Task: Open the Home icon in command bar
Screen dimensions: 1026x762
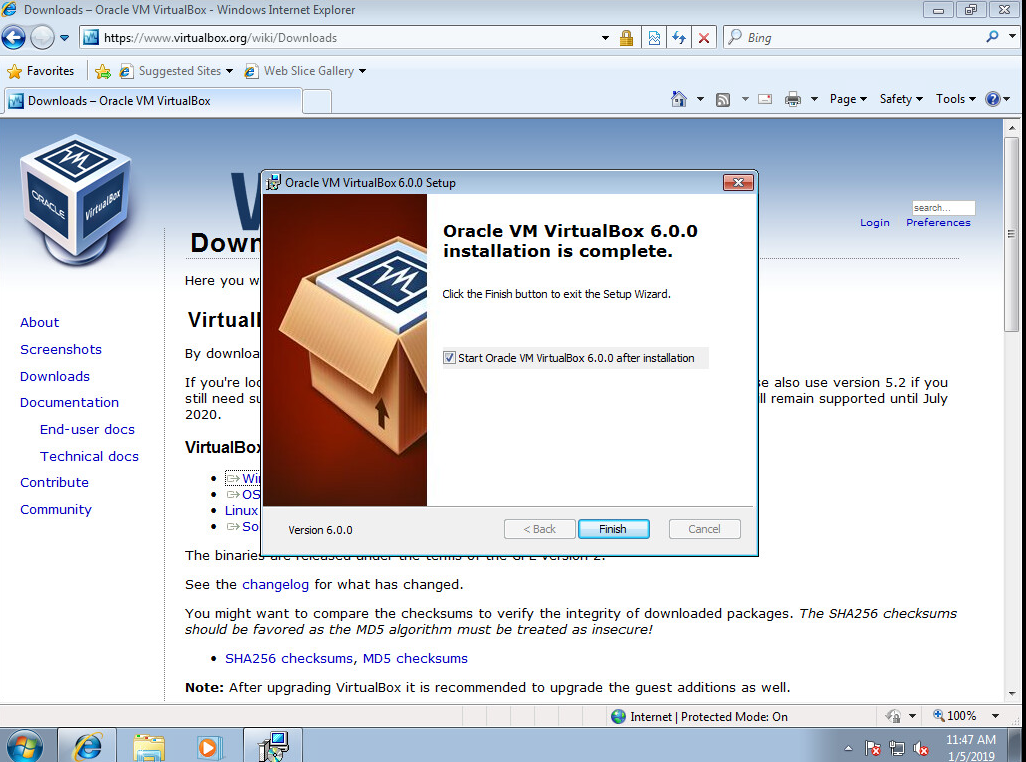Action: click(x=679, y=99)
